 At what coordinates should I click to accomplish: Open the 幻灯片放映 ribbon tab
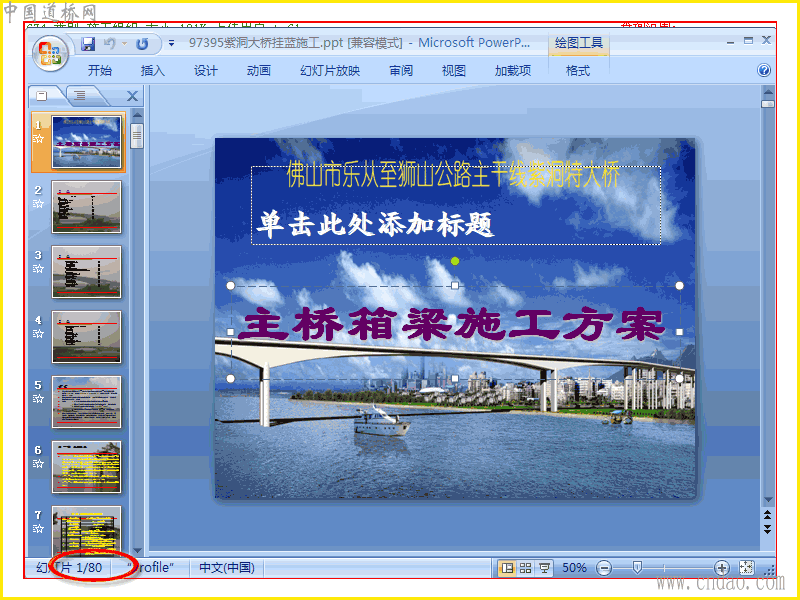[330, 70]
